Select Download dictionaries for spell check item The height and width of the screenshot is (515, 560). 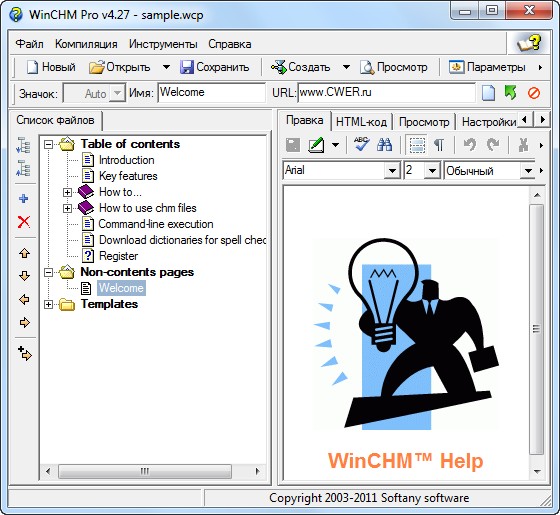pos(182,240)
